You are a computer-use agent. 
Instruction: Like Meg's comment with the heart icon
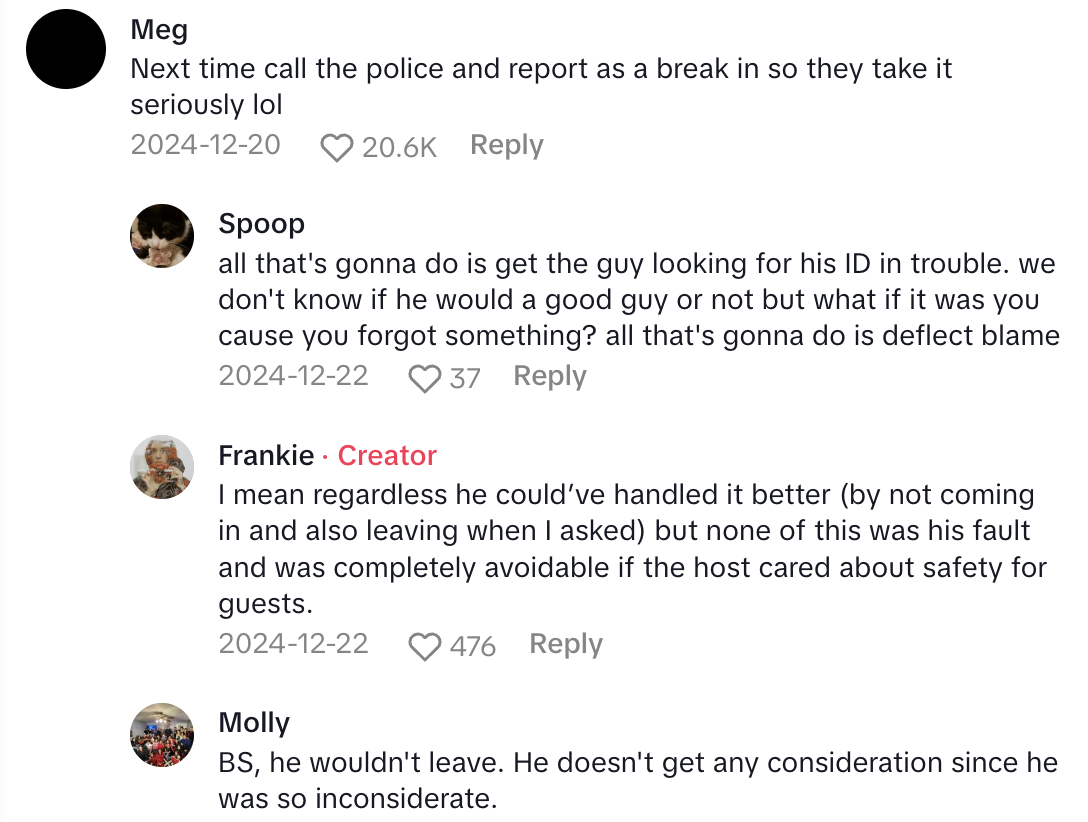coord(337,147)
